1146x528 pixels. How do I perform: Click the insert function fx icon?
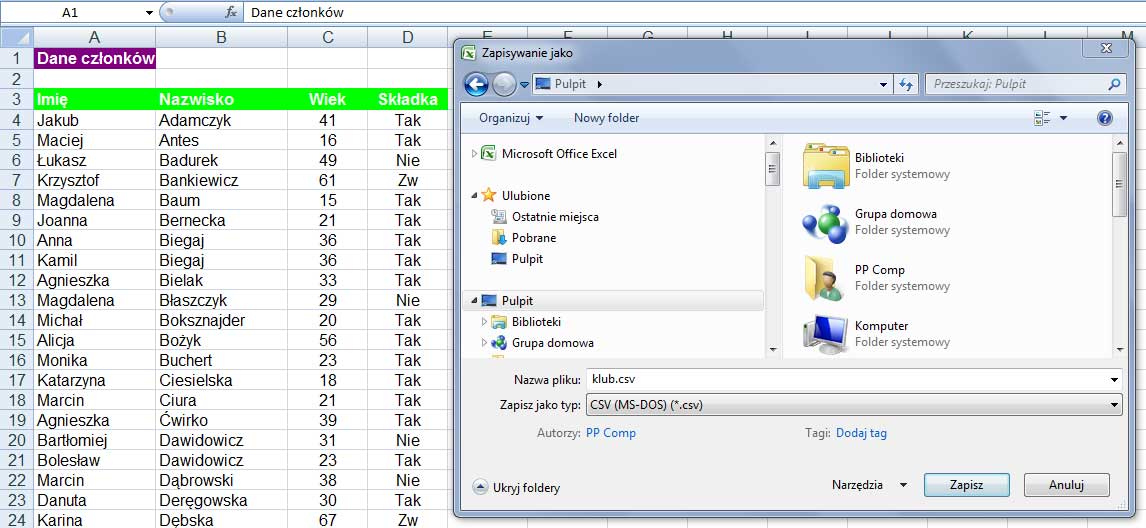231,12
